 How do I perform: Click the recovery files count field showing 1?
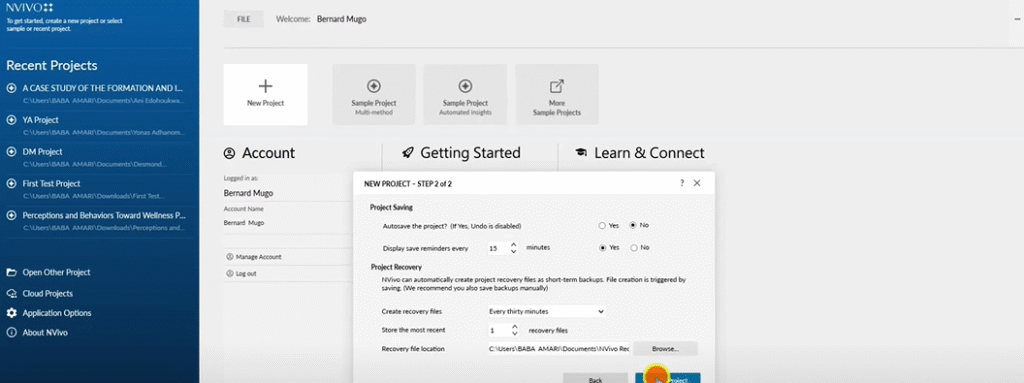coord(498,331)
